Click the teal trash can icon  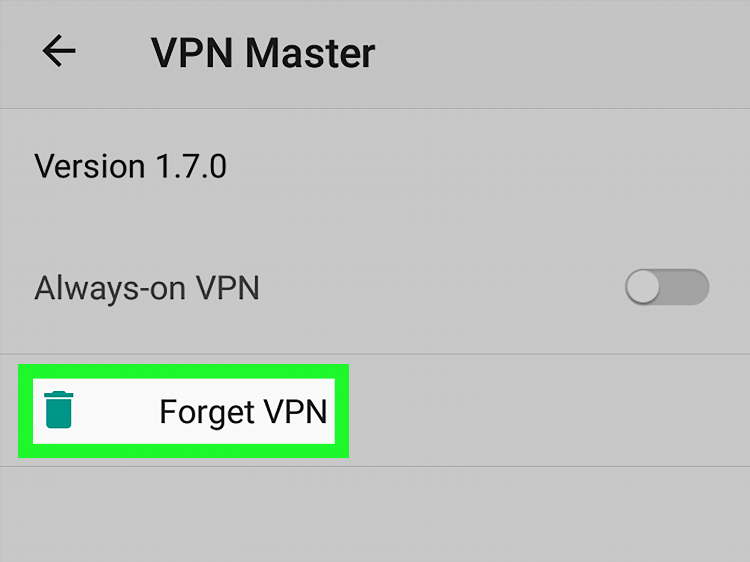pyautogui.click(x=58, y=409)
